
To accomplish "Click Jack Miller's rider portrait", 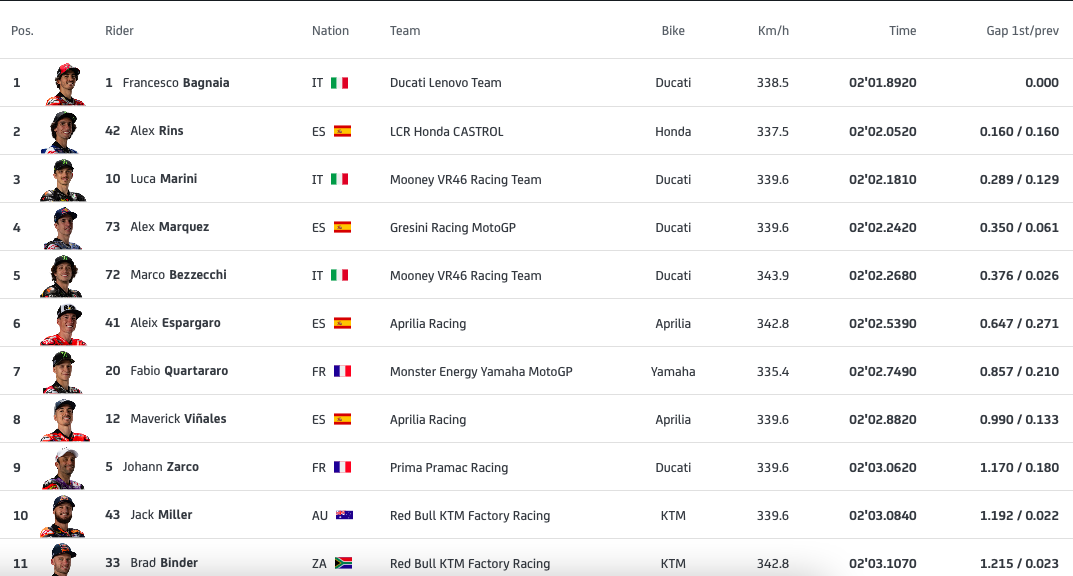I will (x=62, y=516).
